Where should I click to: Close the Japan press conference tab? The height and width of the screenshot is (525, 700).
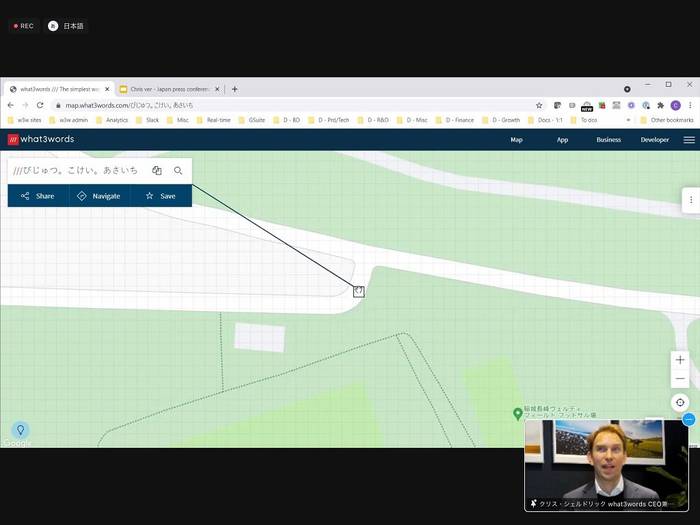tap(217, 89)
